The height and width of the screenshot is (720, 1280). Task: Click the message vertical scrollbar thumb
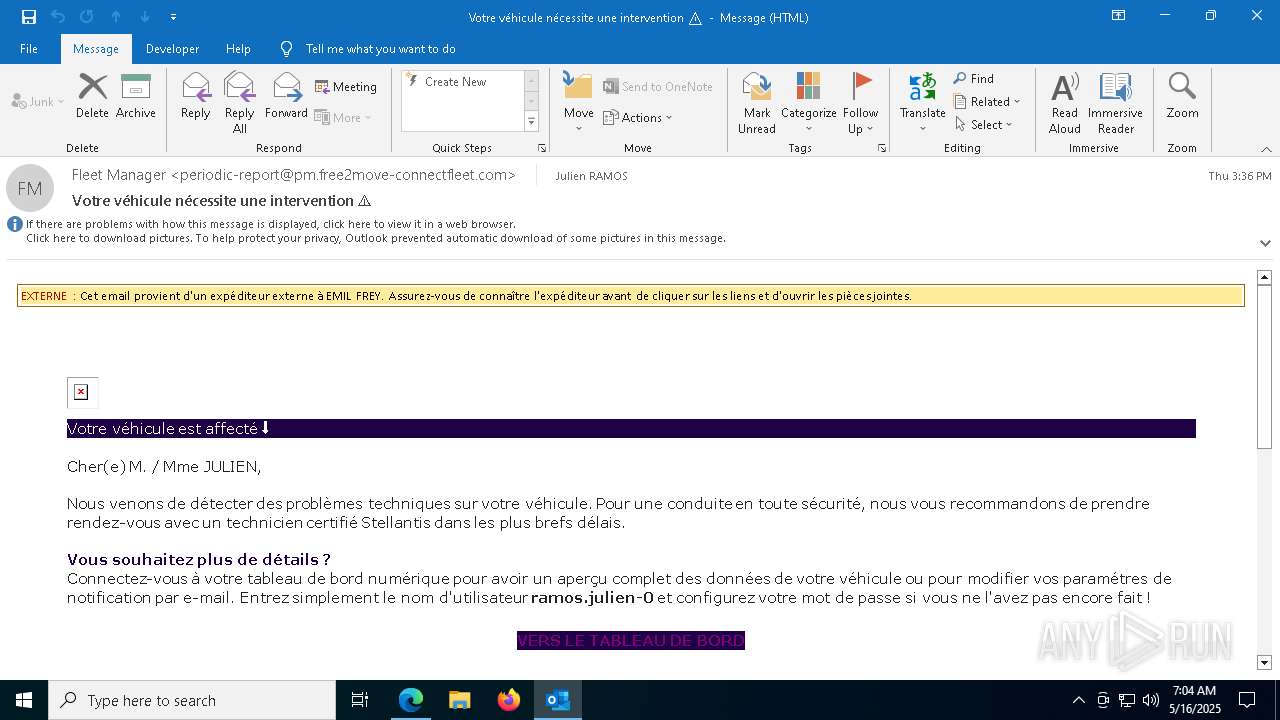pos(1264,366)
